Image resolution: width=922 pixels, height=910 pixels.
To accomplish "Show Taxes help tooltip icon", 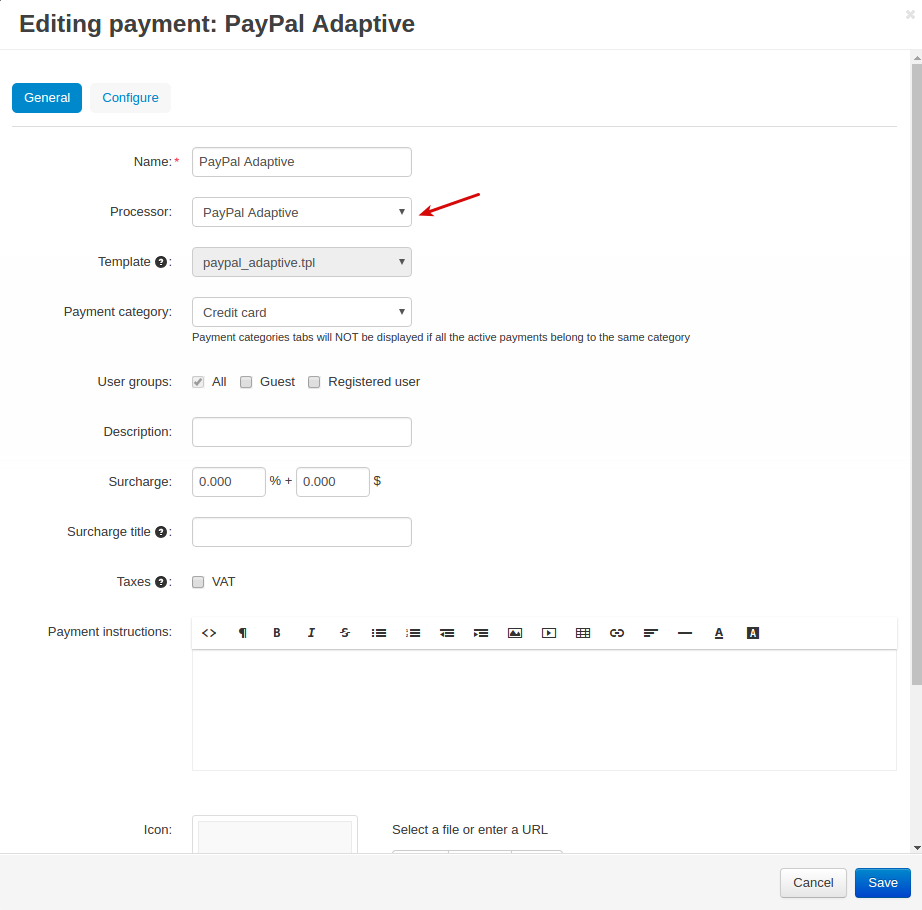I will [x=161, y=582].
